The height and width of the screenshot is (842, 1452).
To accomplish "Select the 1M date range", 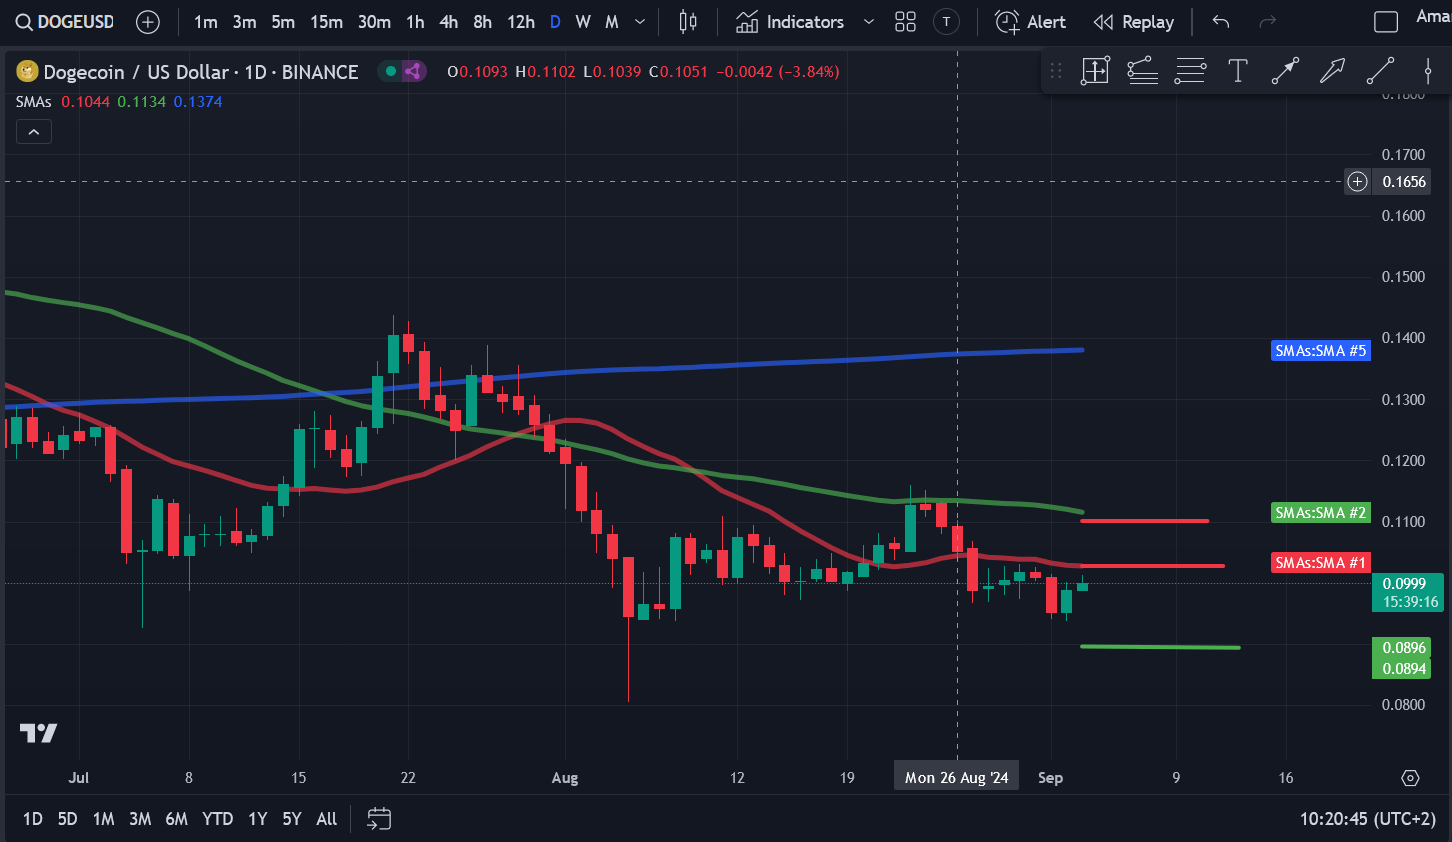I will pos(103,819).
